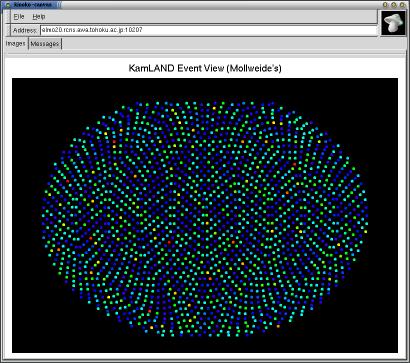Open the File menu
Viewport: 410px width, 363px height.
pyautogui.click(x=19, y=17)
